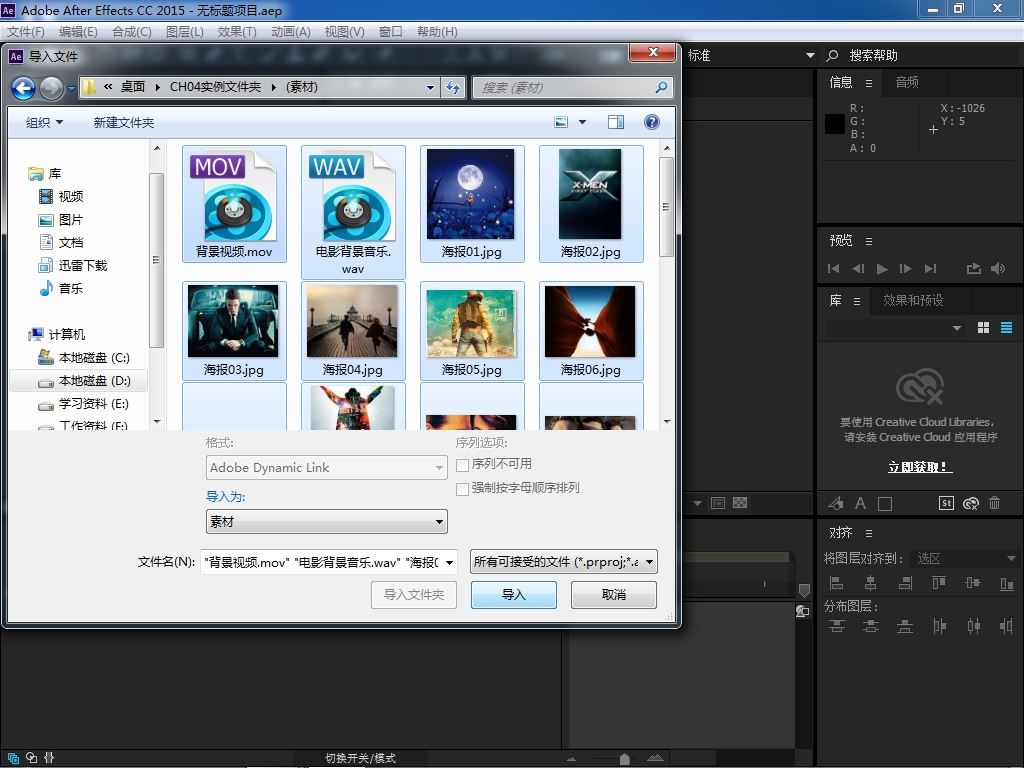Adjust the timeline zoom slider handle
Viewport: 1024px width, 768px height.
pos(624,759)
